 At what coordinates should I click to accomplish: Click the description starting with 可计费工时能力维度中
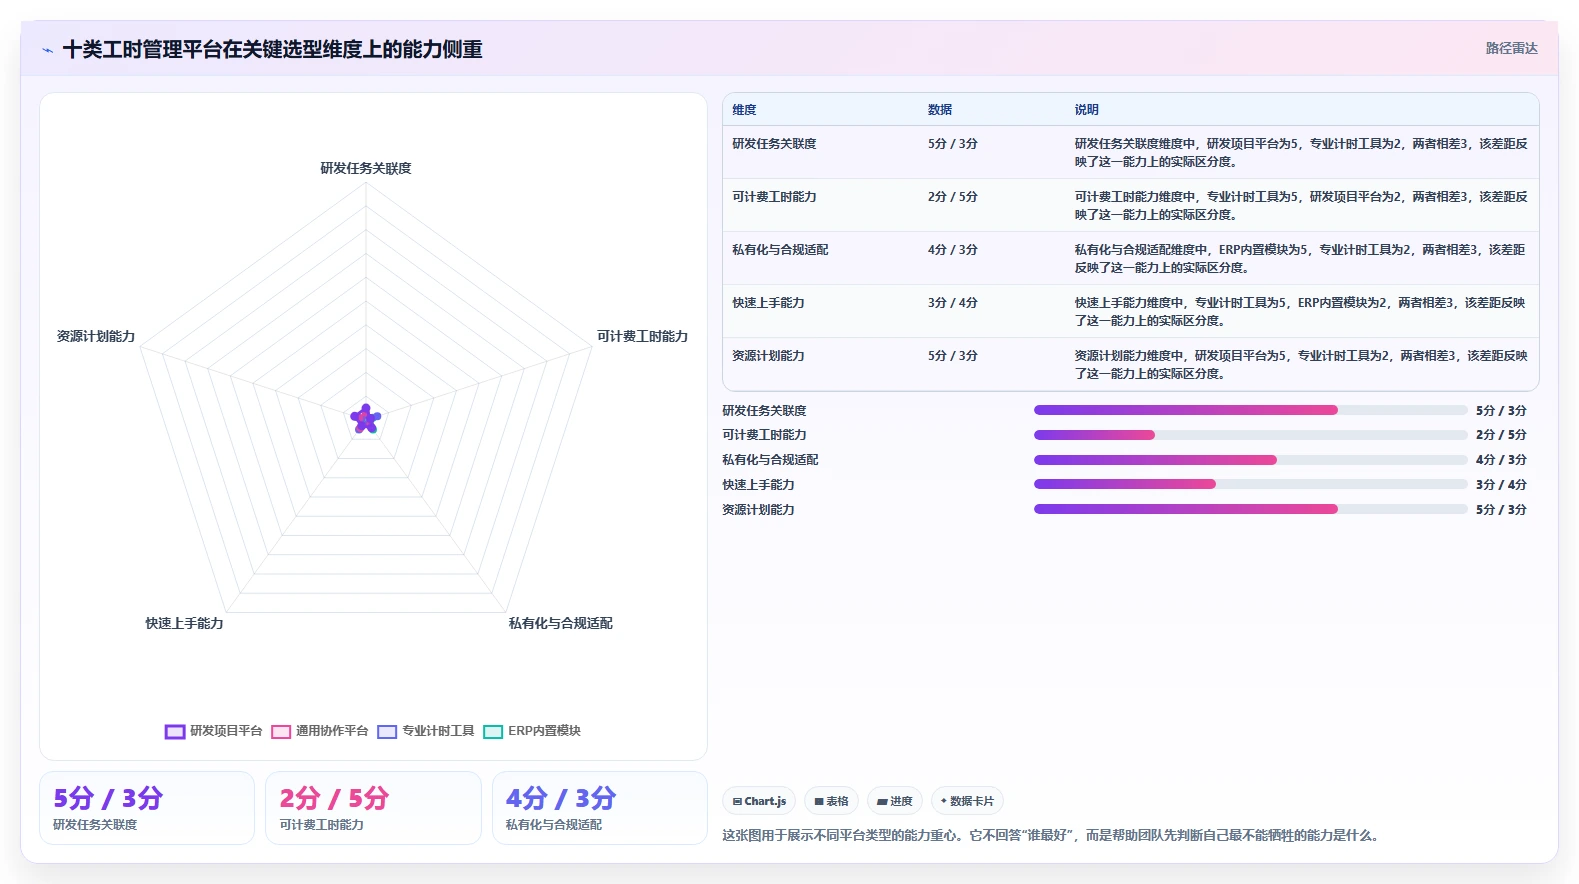[x=1301, y=205]
